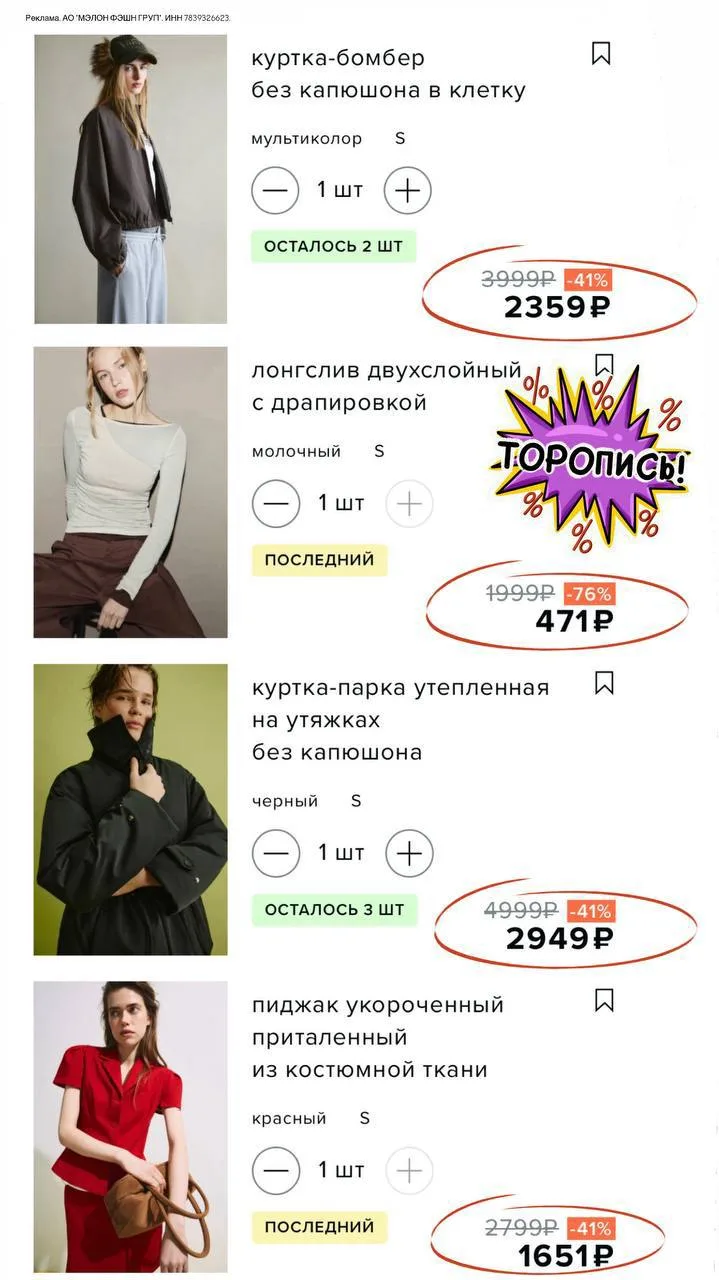Open пиджак укороченный приталенный title
The height and width of the screenshot is (1280, 719).
click(378, 1037)
